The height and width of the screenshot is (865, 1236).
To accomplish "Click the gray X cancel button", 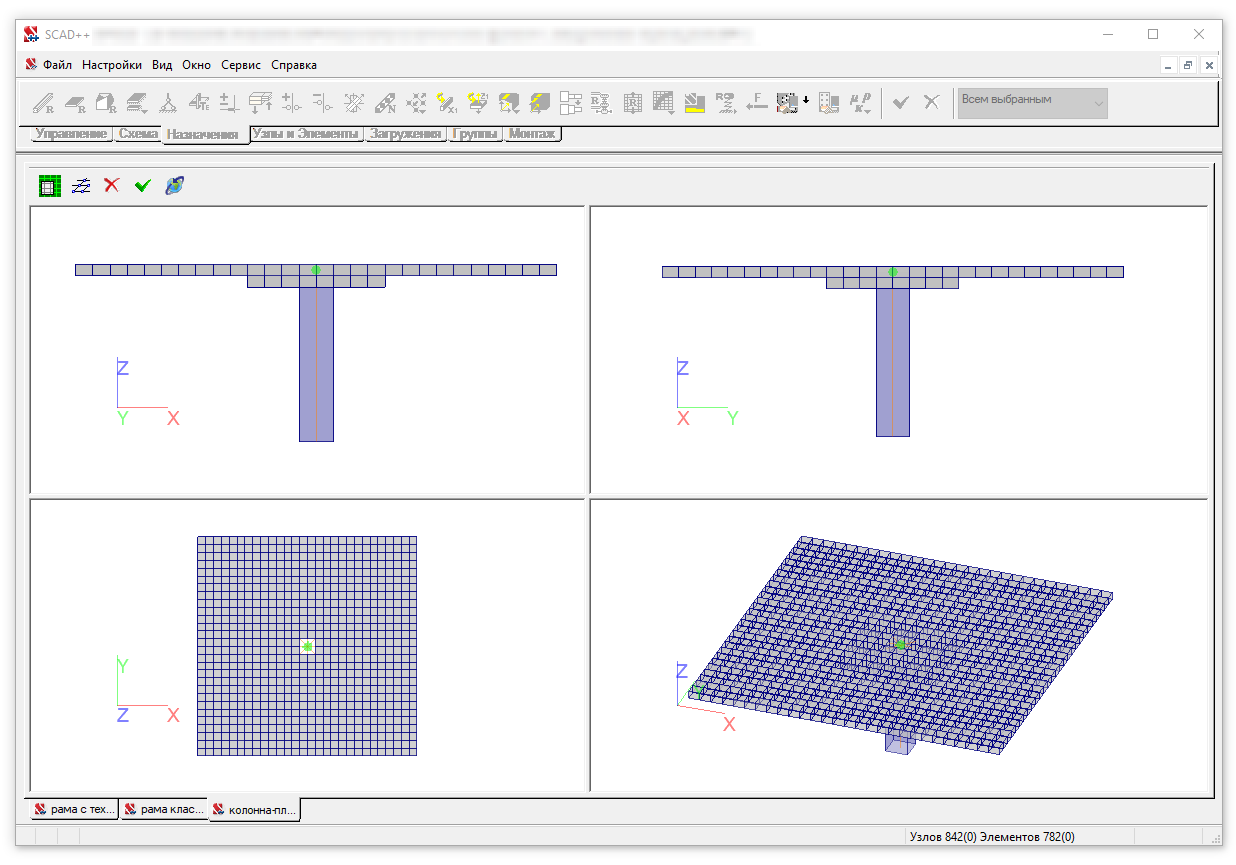I will (931, 102).
